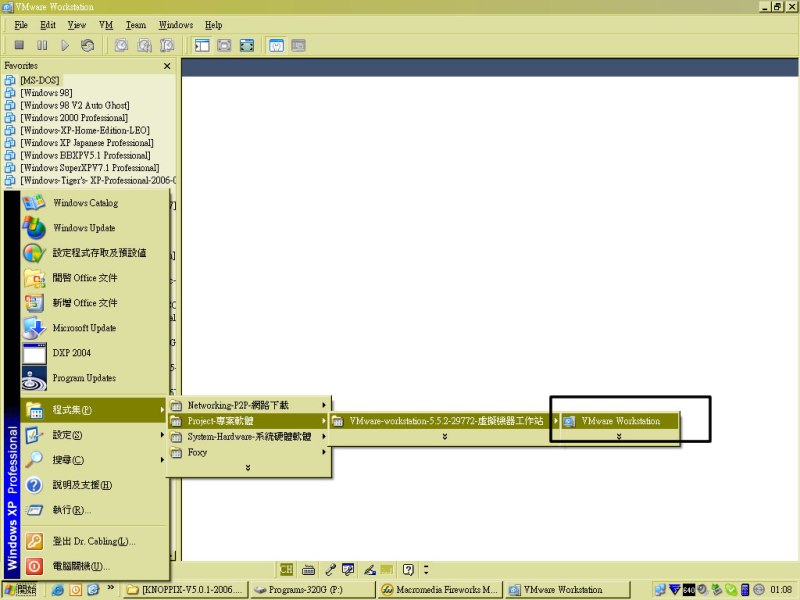Expand Foxy program folder
This screenshot has width=800, height=600.
[249, 453]
